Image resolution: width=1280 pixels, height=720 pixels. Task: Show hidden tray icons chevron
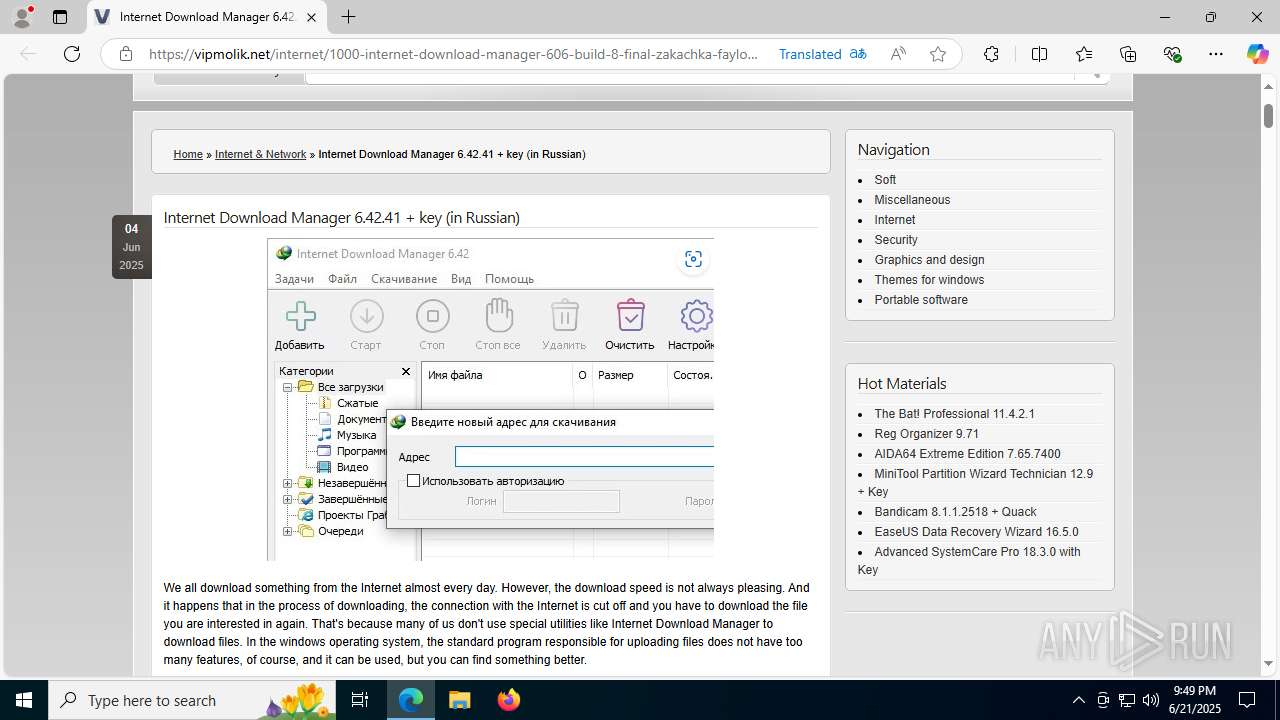coord(1078,700)
